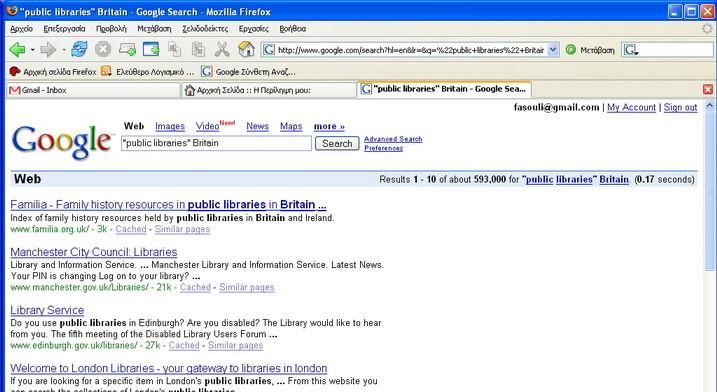The width and height of the screenshot is (717, 392).
Task: Open the Maps search link
Action: click(x=291, y=126)
